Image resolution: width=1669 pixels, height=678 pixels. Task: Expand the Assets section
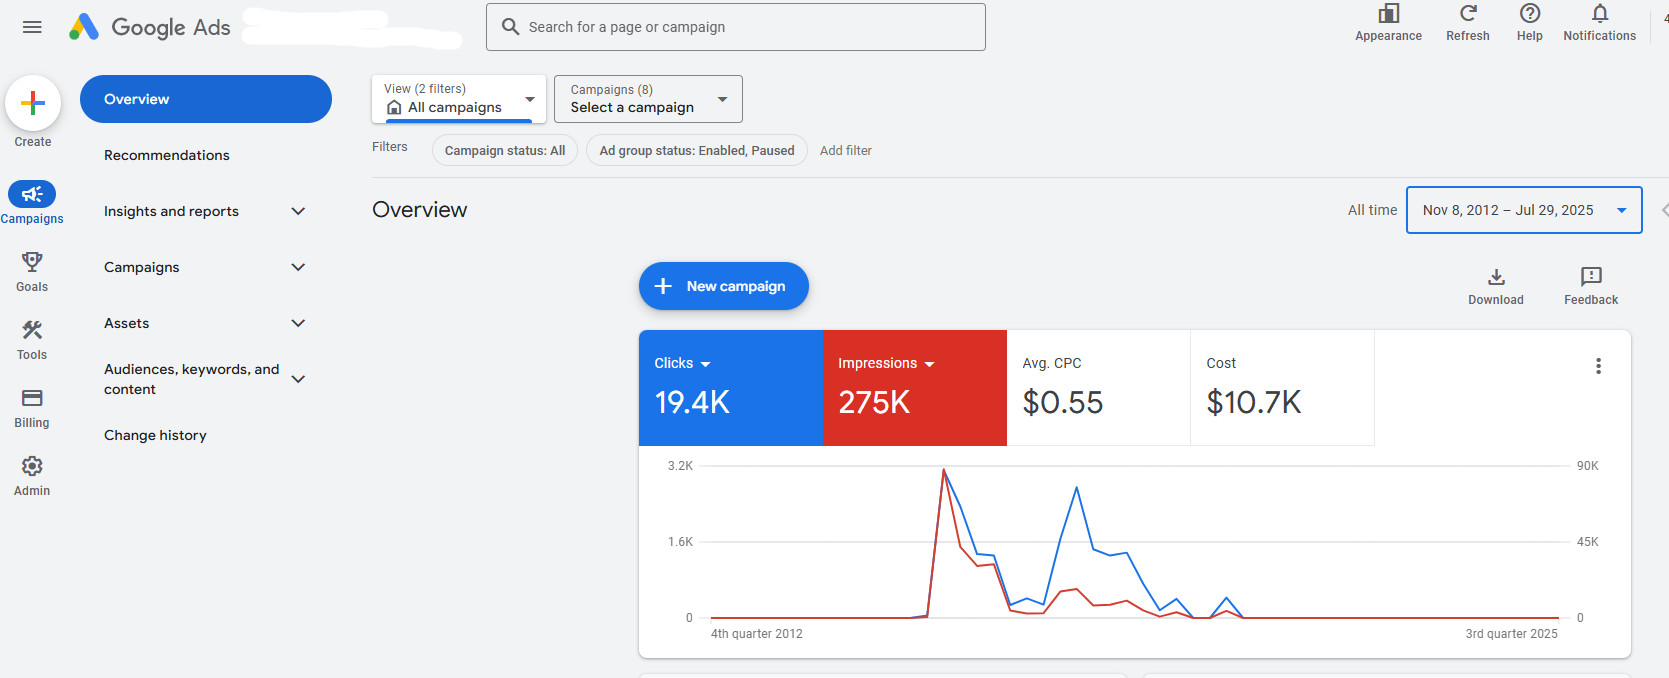tap(297, 323)
